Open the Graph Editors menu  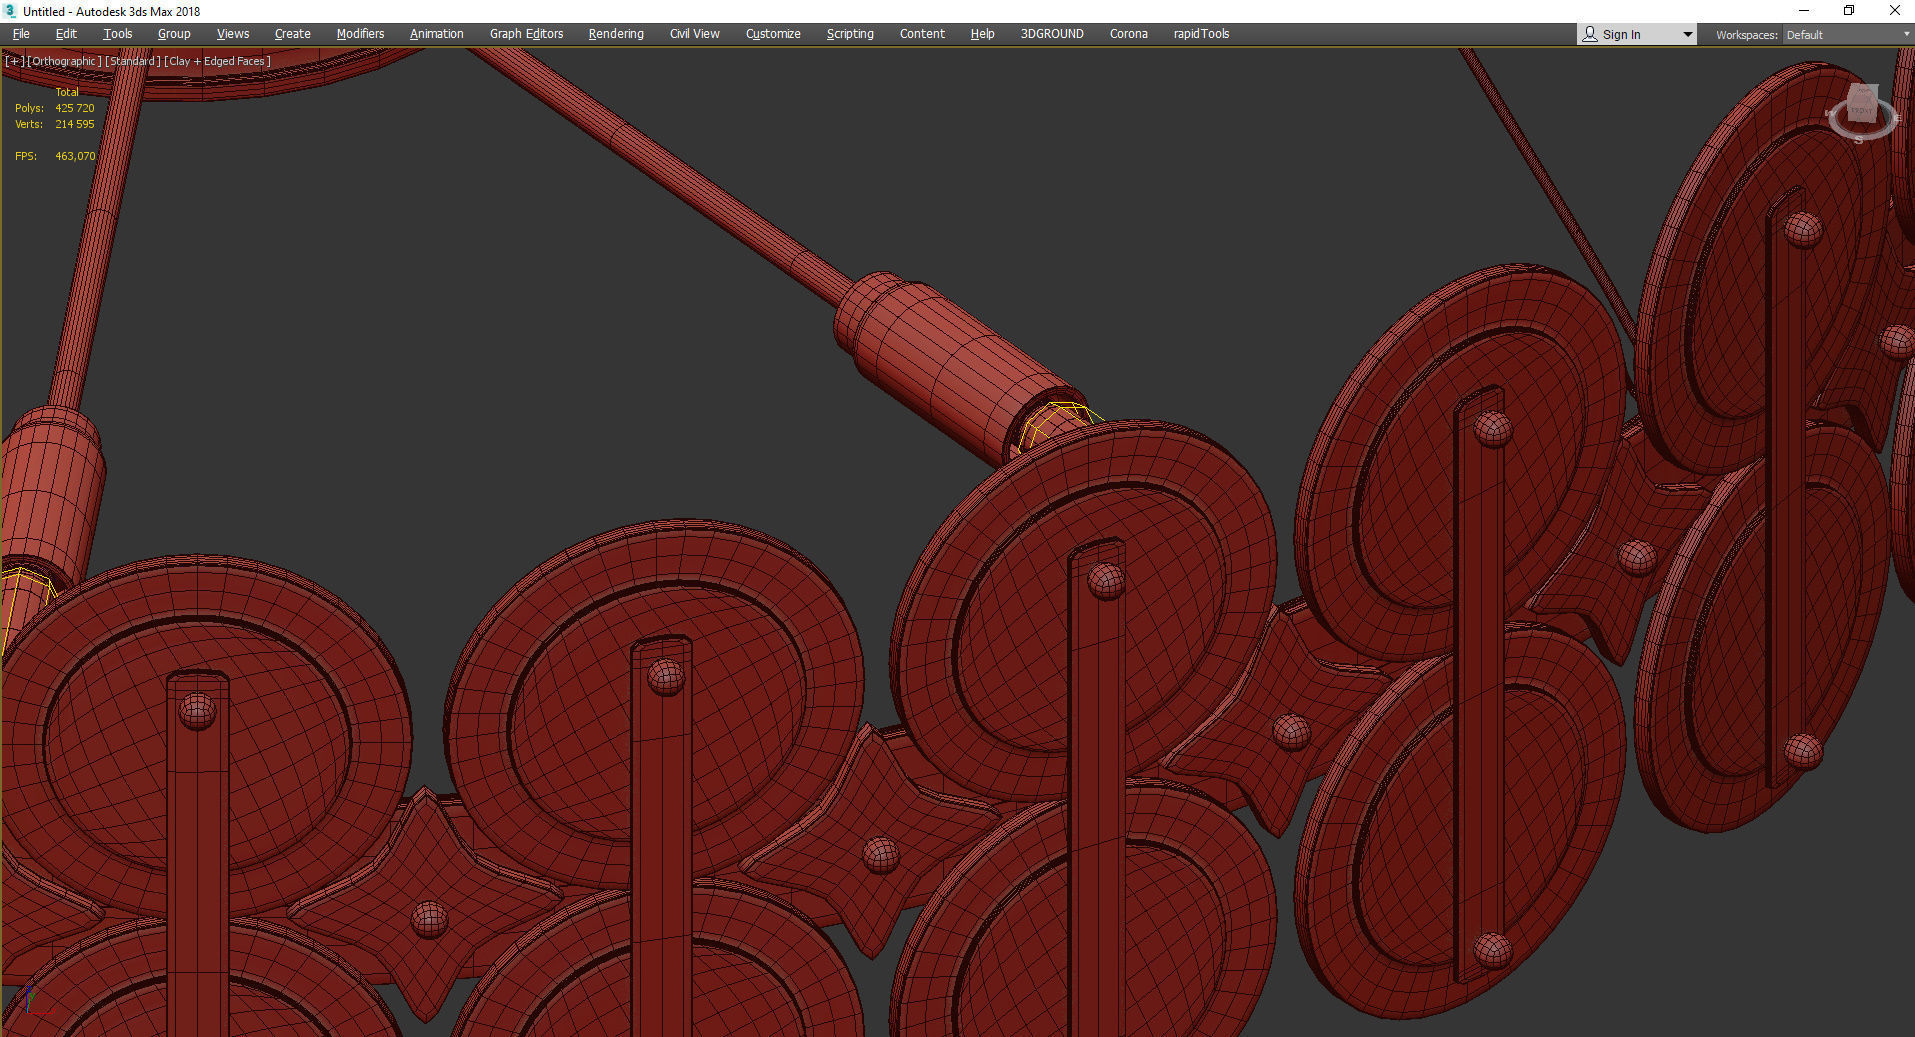(526, 34)
